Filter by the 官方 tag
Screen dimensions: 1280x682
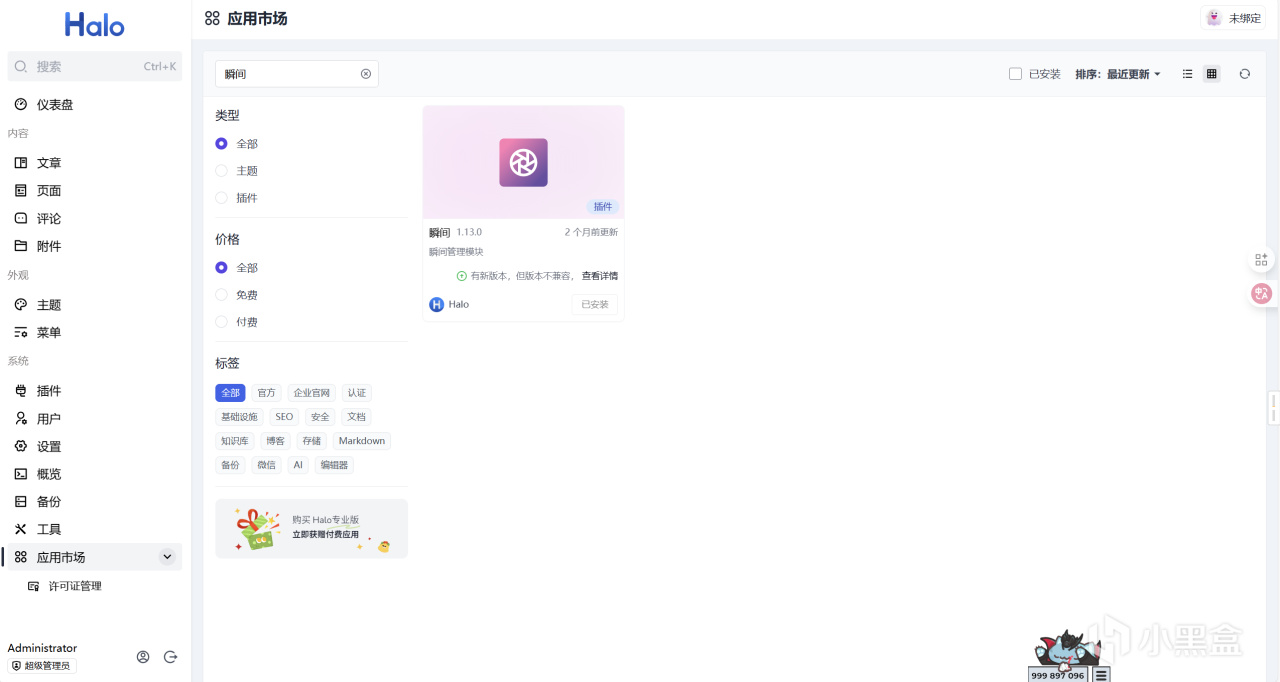[x=266, y=393]
